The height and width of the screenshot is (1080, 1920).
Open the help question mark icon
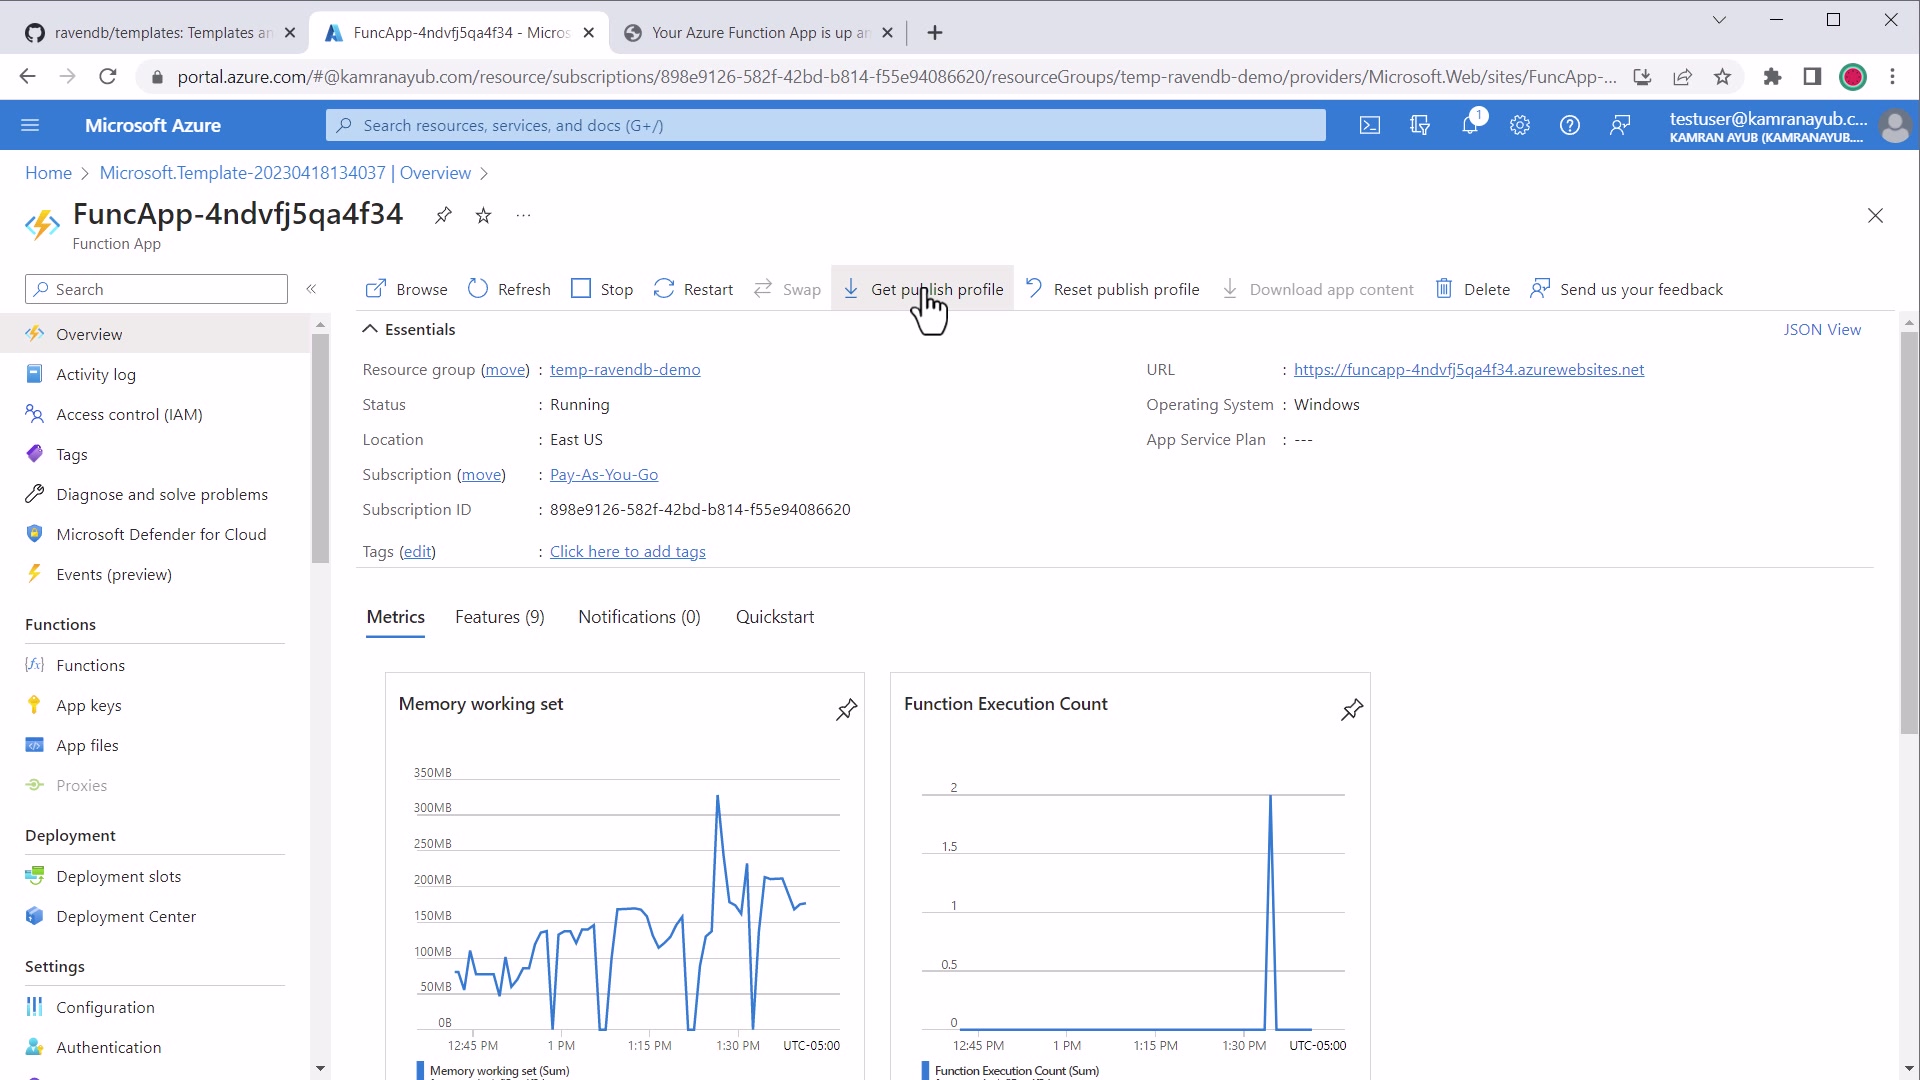(x=1570, y=125)
